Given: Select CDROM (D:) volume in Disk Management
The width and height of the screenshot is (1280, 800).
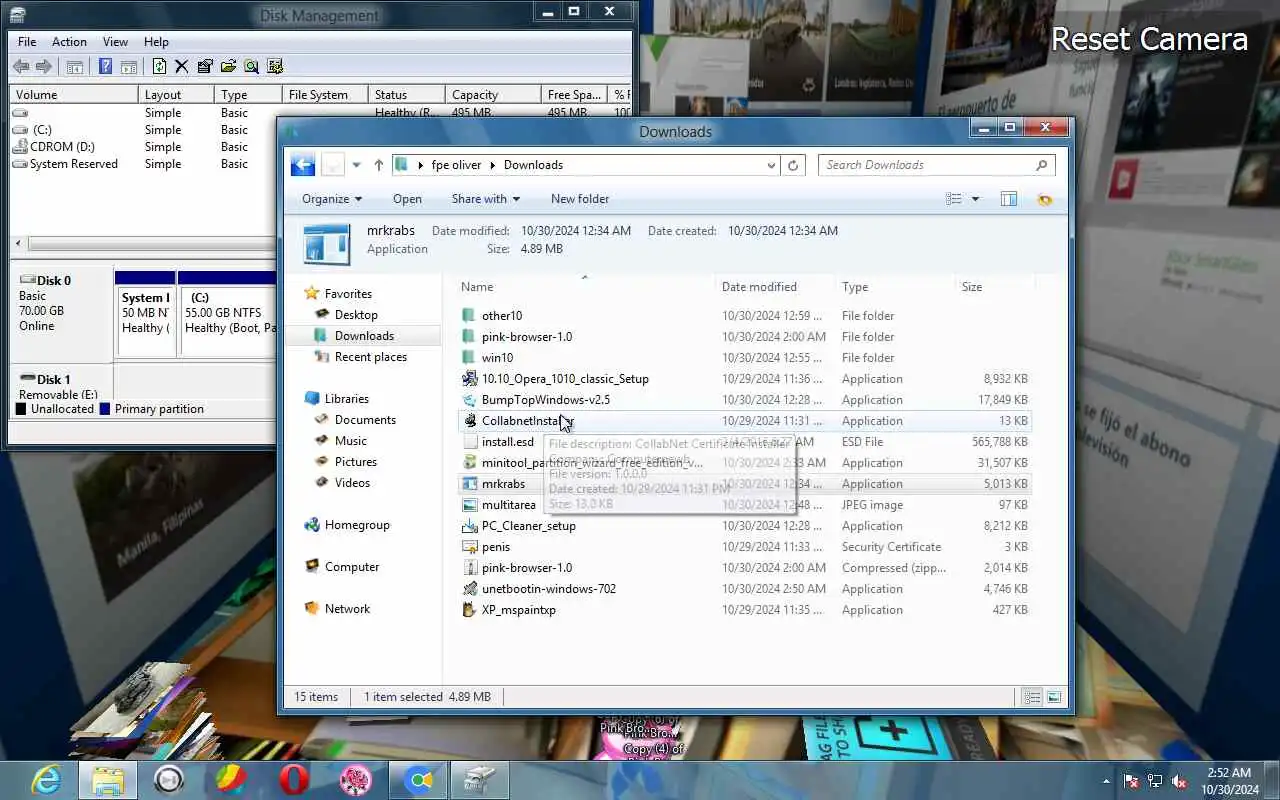Looking at the screenshot, I should (62, 147).
